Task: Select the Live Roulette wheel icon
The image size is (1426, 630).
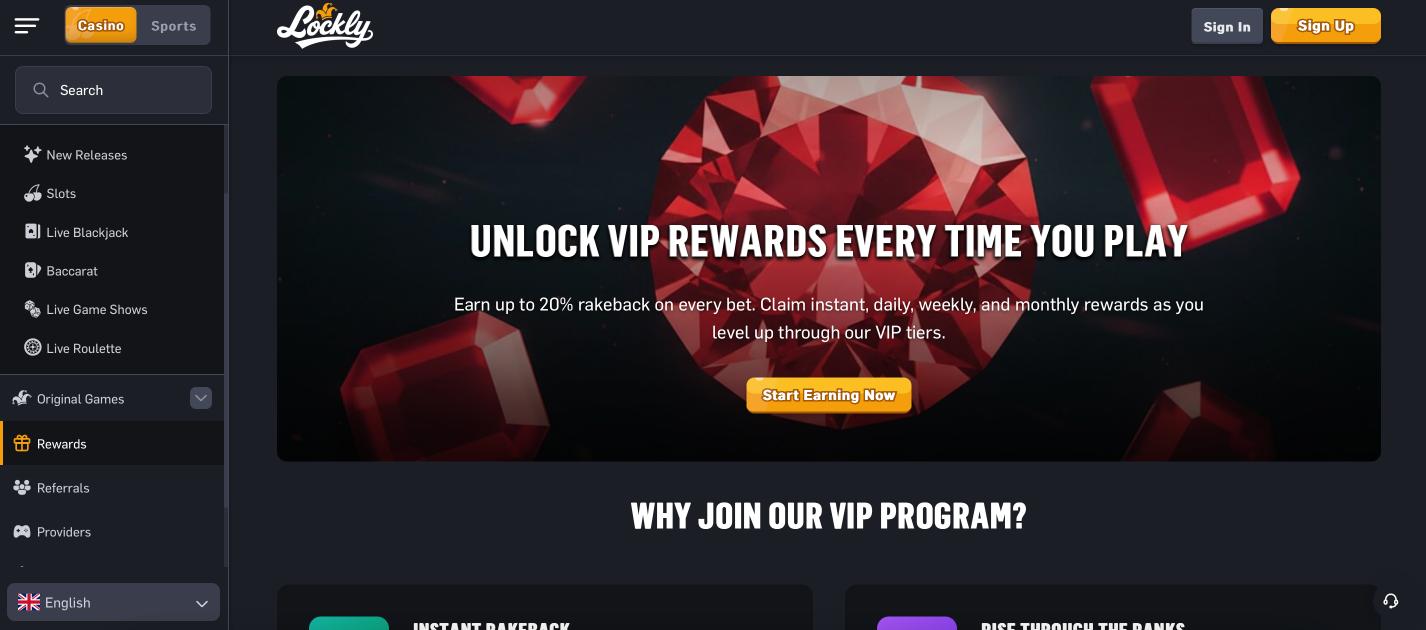Action: [x=32, y=348]
